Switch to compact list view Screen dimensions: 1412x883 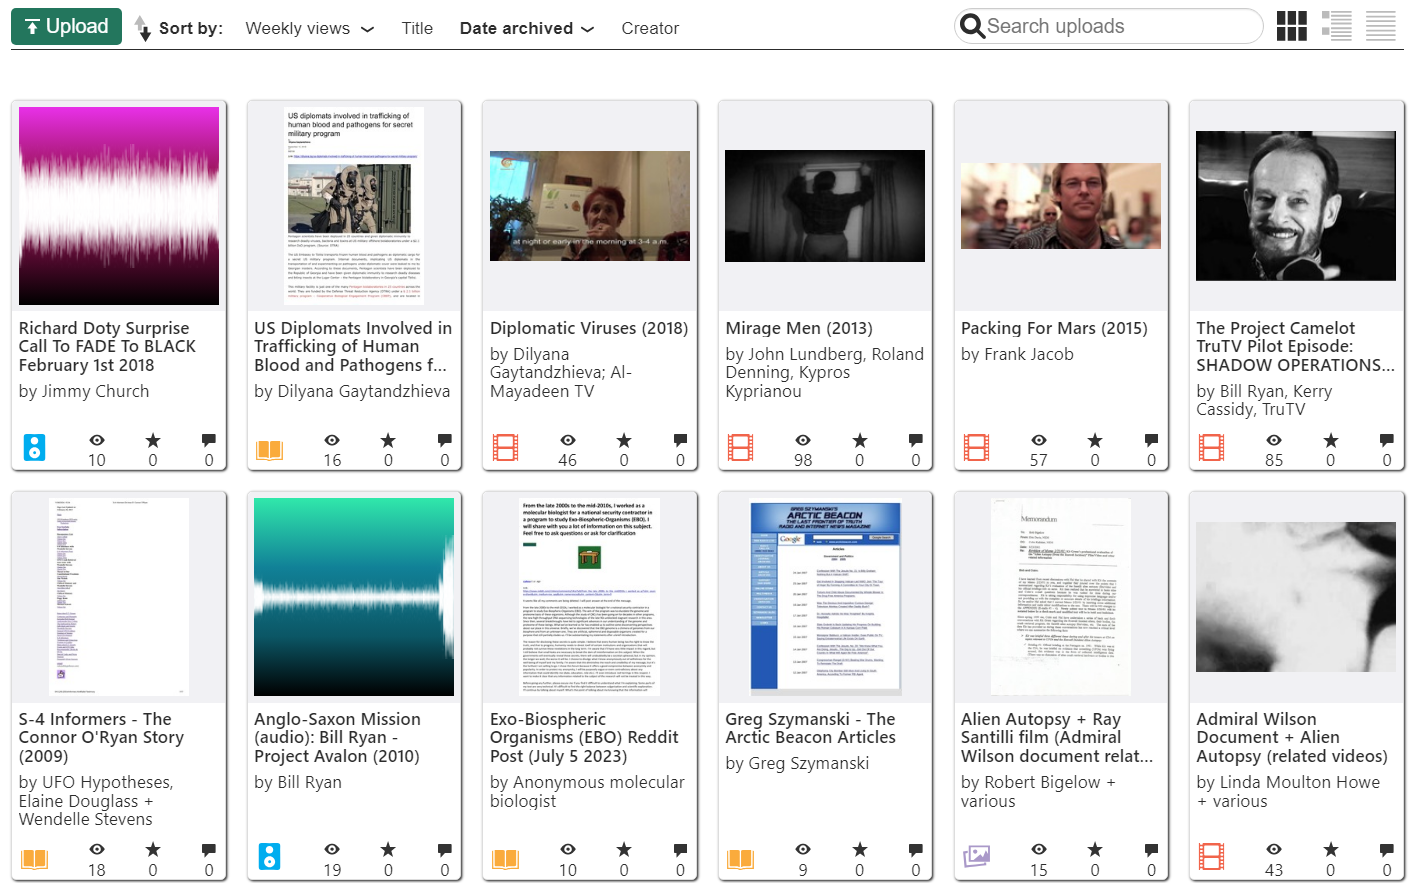point(1380,26)
